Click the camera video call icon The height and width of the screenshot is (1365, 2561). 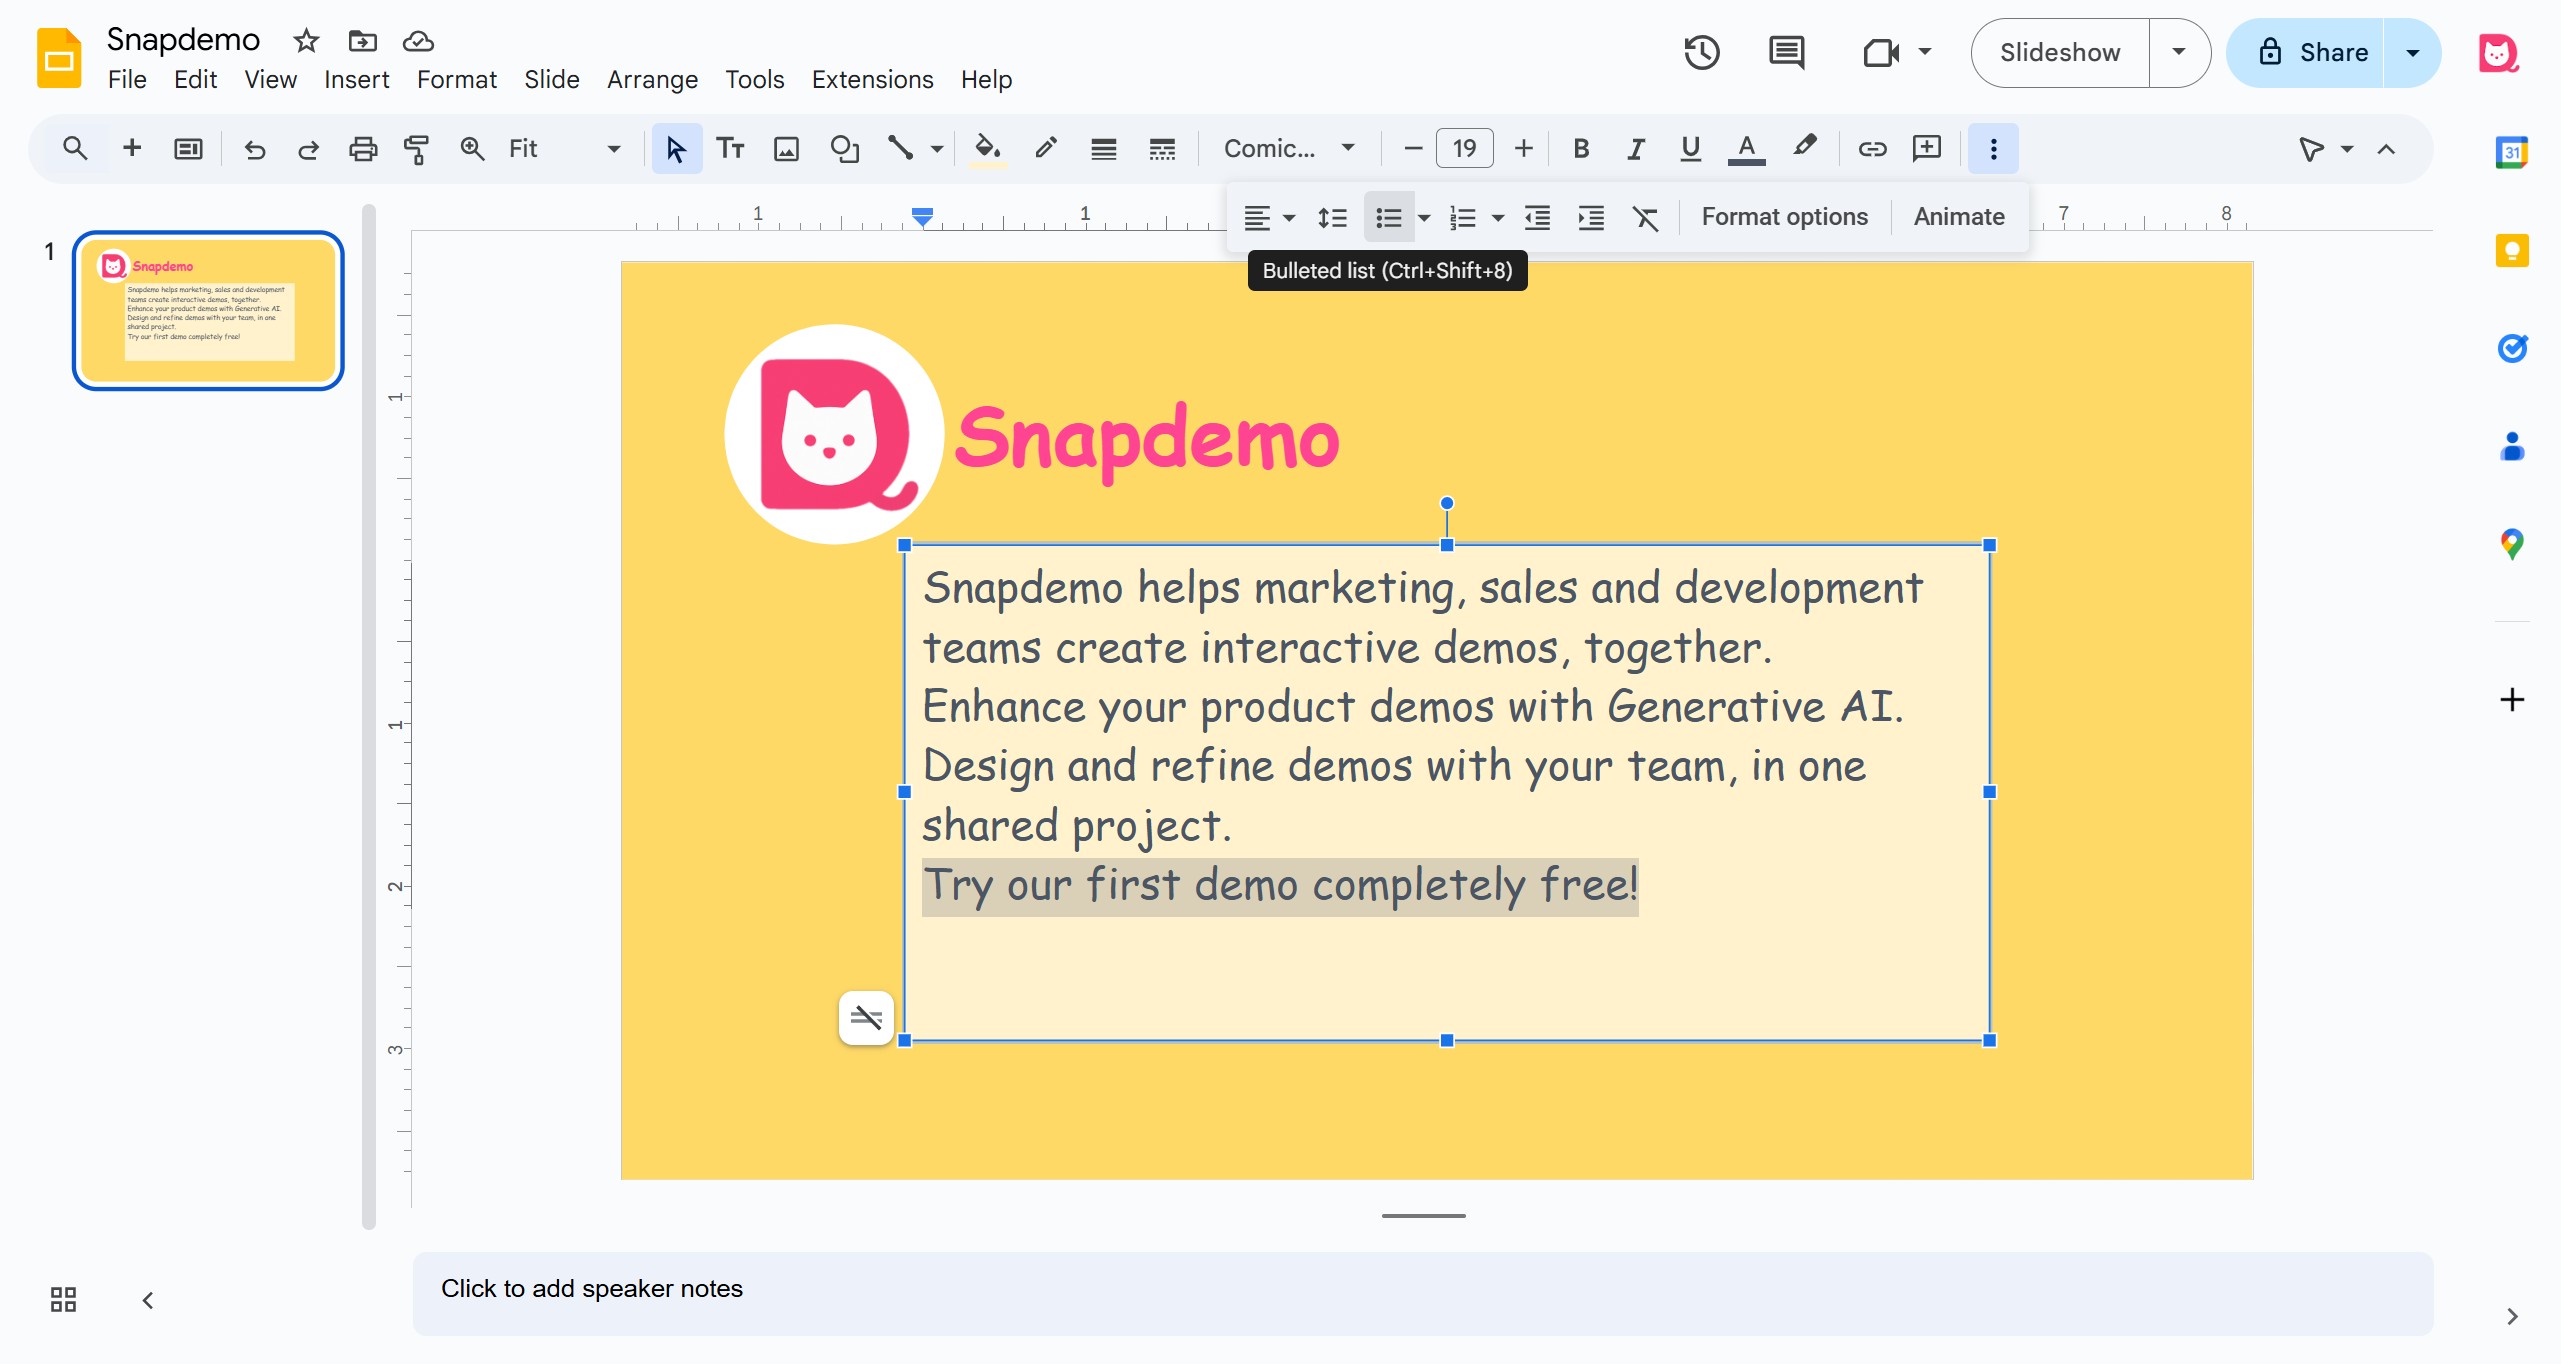pos(1881,52)
